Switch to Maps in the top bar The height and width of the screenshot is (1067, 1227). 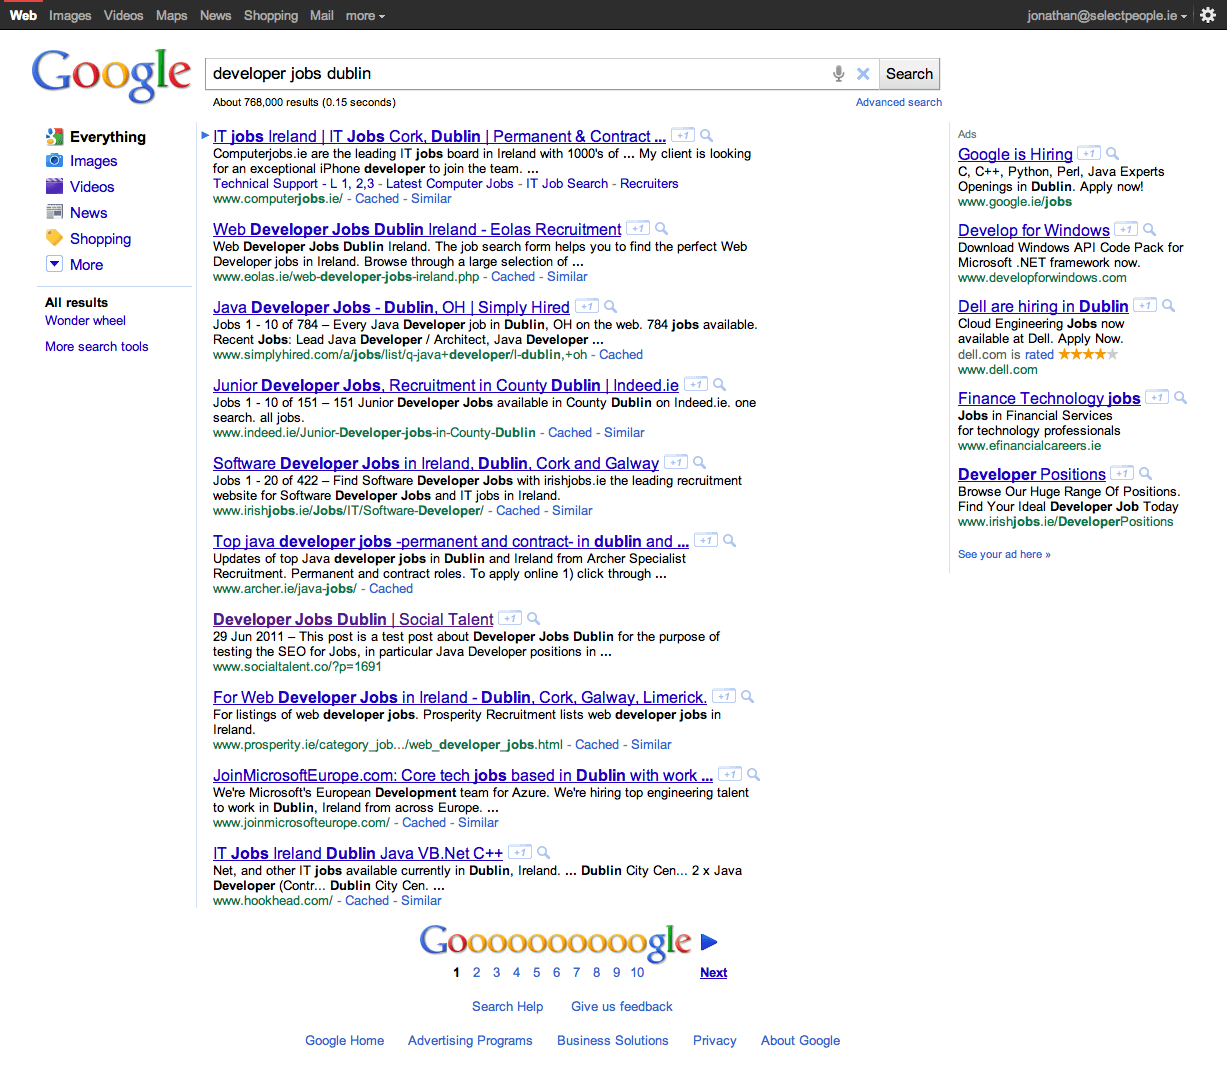click(171, 15)
